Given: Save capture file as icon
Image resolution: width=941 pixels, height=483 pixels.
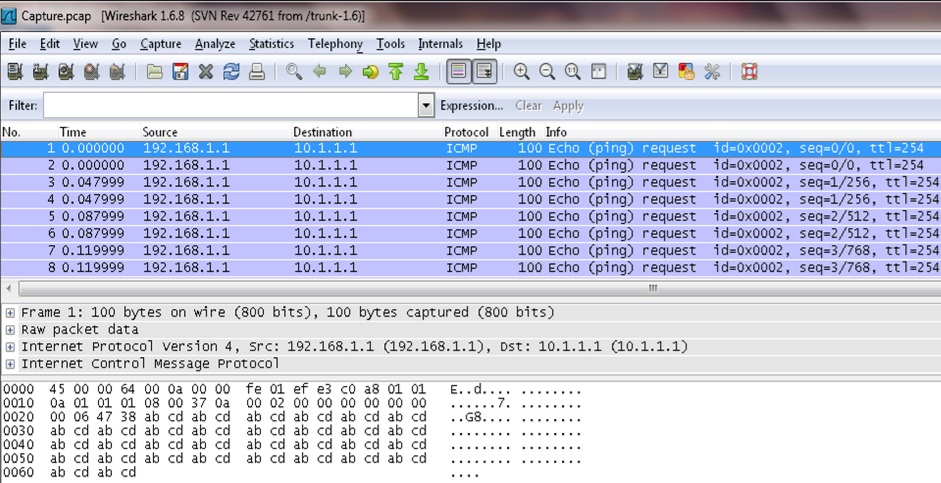Looking at the screenshot, I should [x=180, y=72].
